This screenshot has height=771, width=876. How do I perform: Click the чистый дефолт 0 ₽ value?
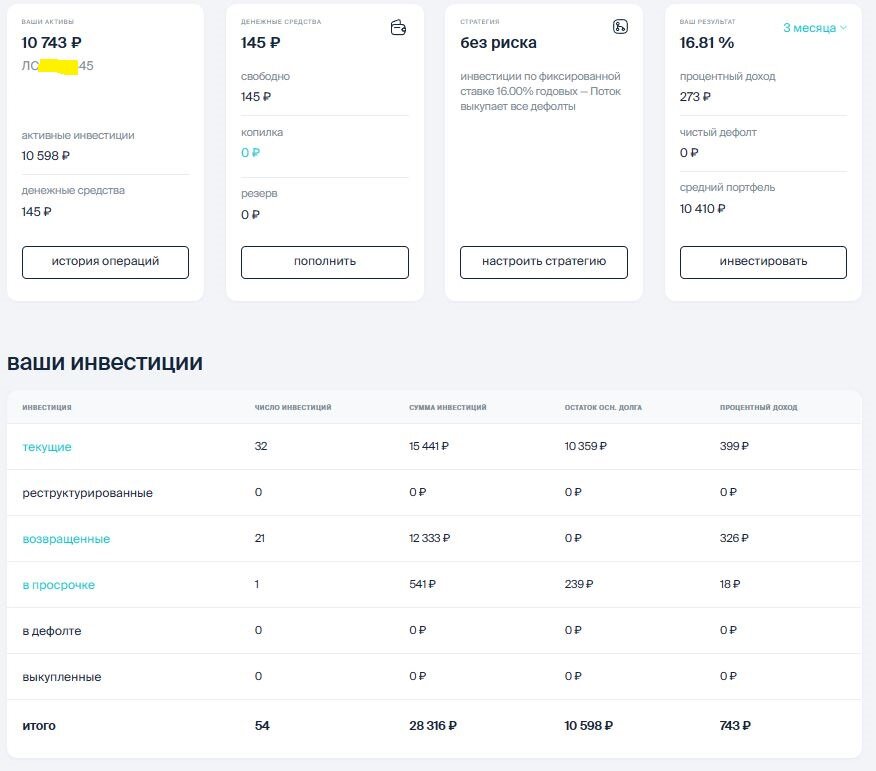(x=689, y=153)
